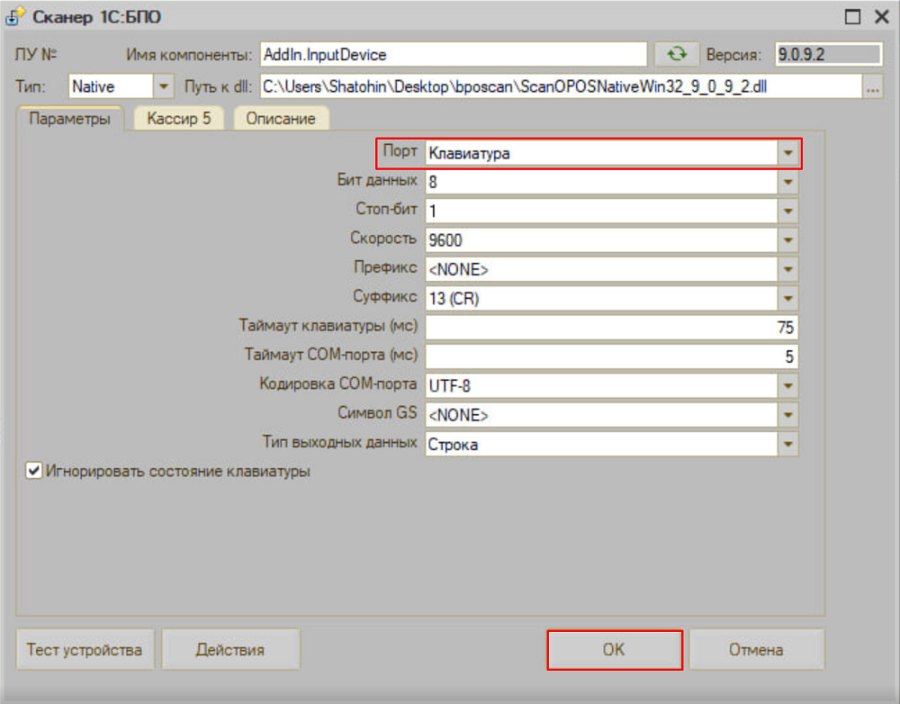Click the Имя компоненты input field
900x704 pixels.
pyautogui.click(x=453, y=55)
